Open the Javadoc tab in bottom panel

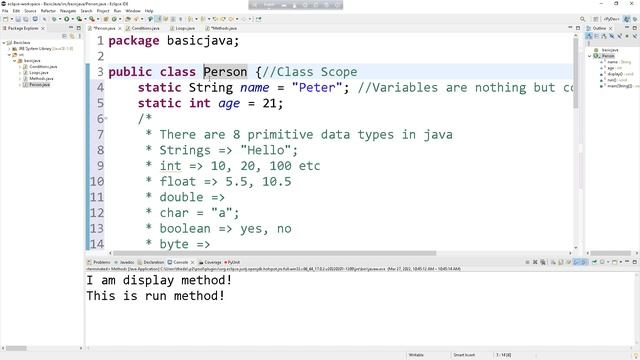coord(124,262)
